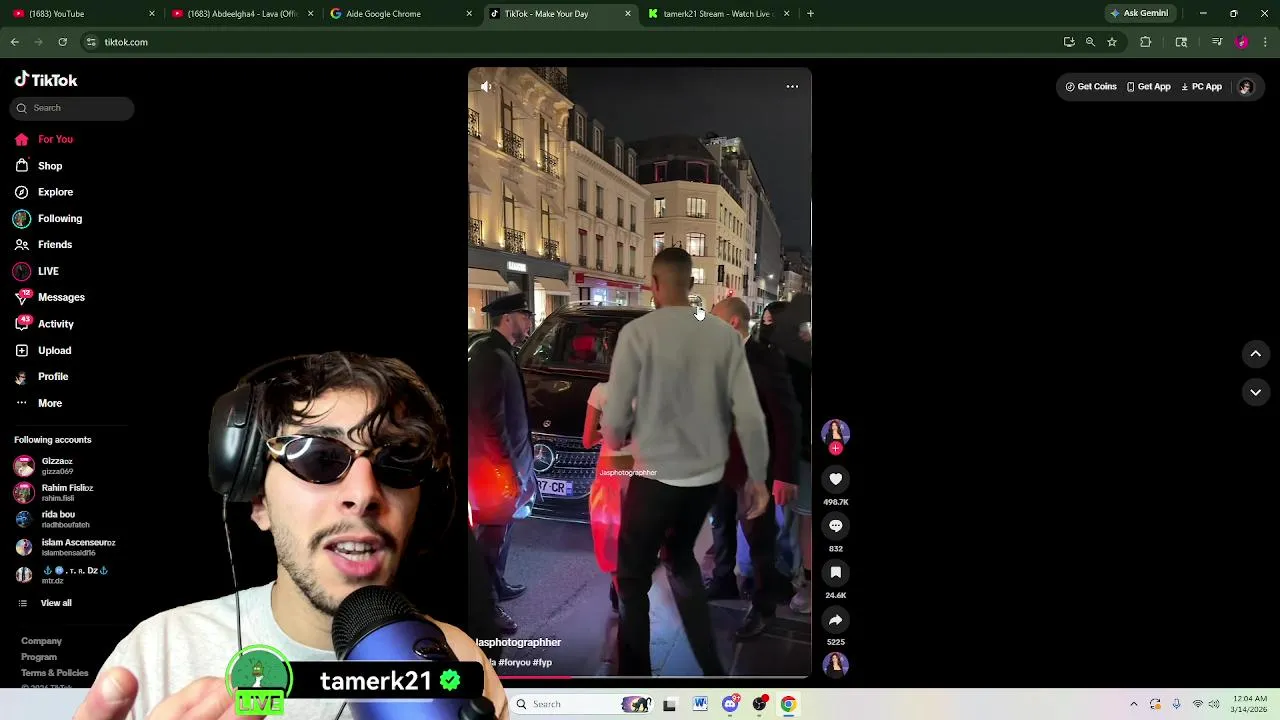The width and height of the screenshot is (1280, 720).
Task: Open the zoom magnifier in the address bar
Action: (x=1090, y=42)
